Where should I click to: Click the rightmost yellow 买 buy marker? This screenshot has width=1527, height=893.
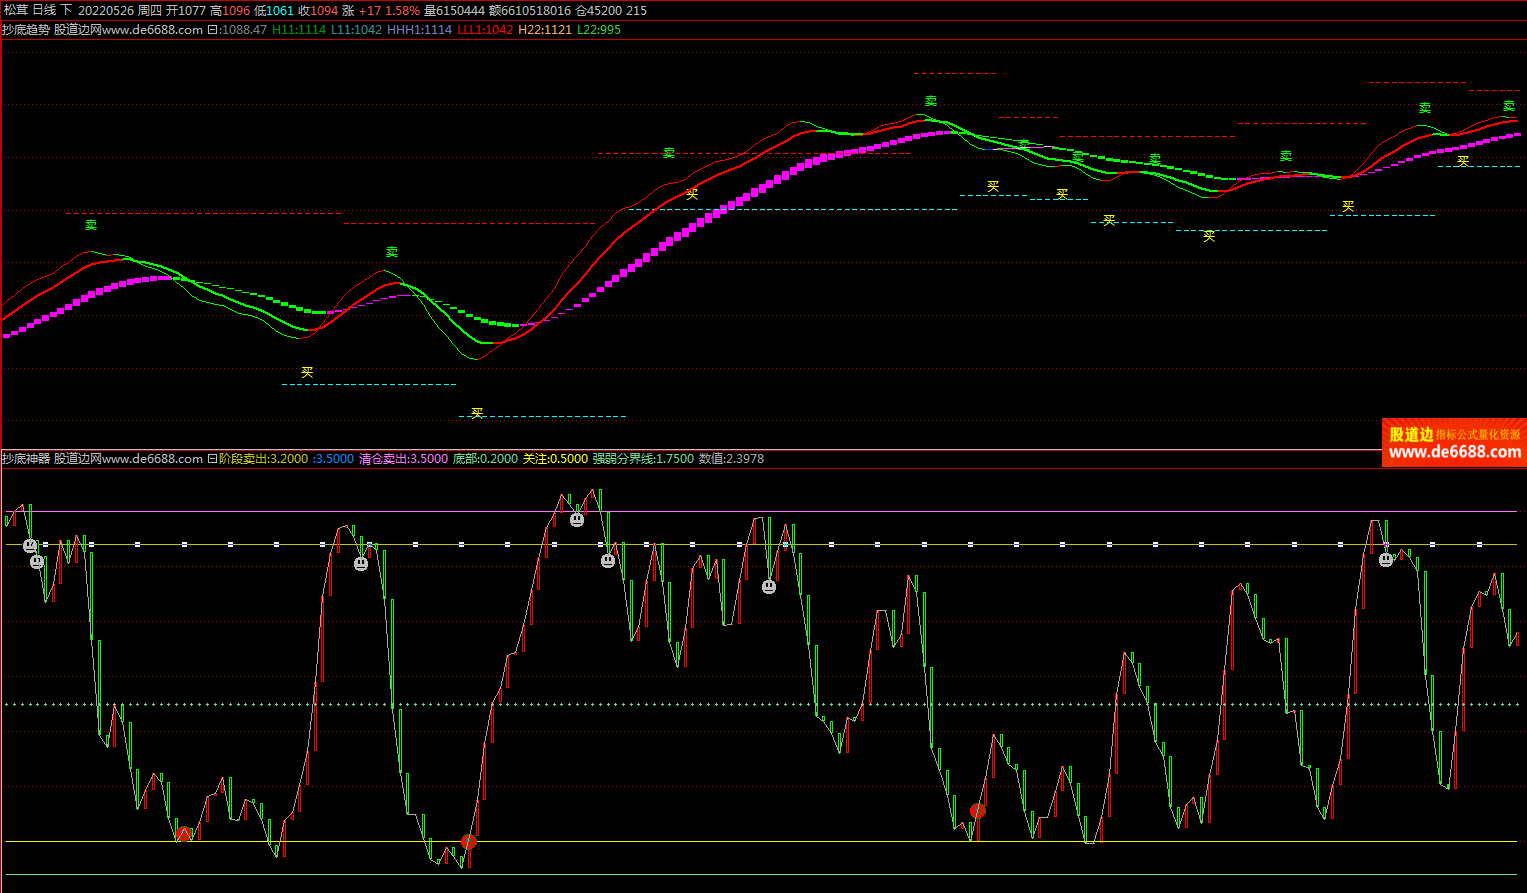click(x=1463, y=160)
